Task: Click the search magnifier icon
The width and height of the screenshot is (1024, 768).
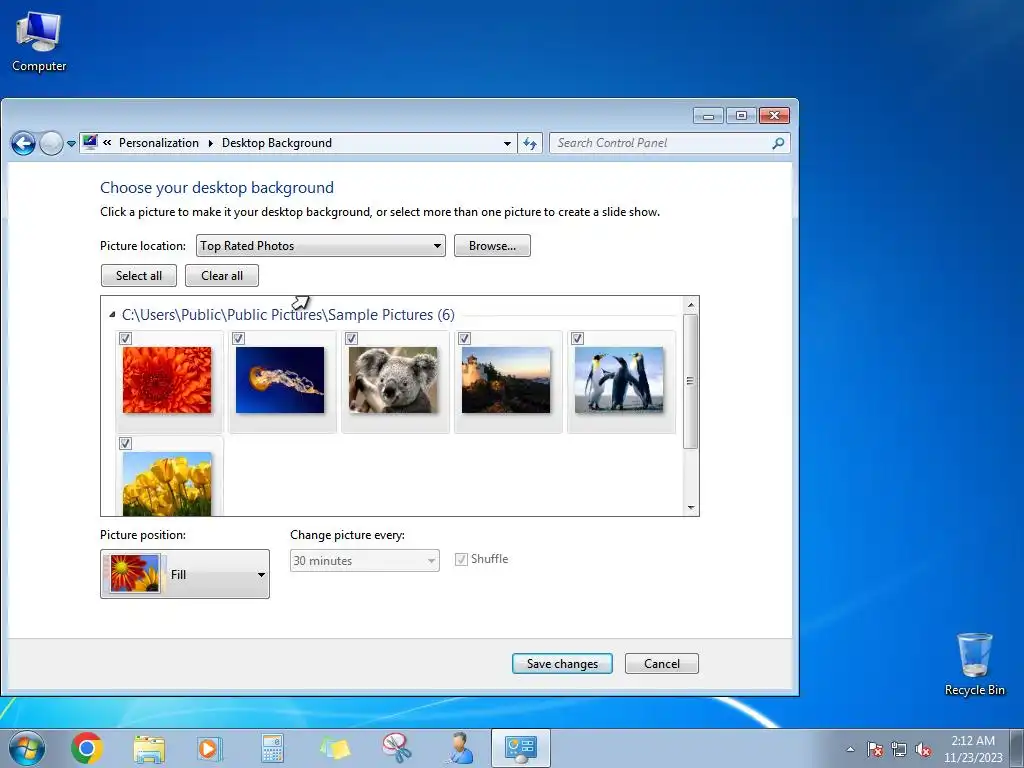Action: [x=778, y=143]
